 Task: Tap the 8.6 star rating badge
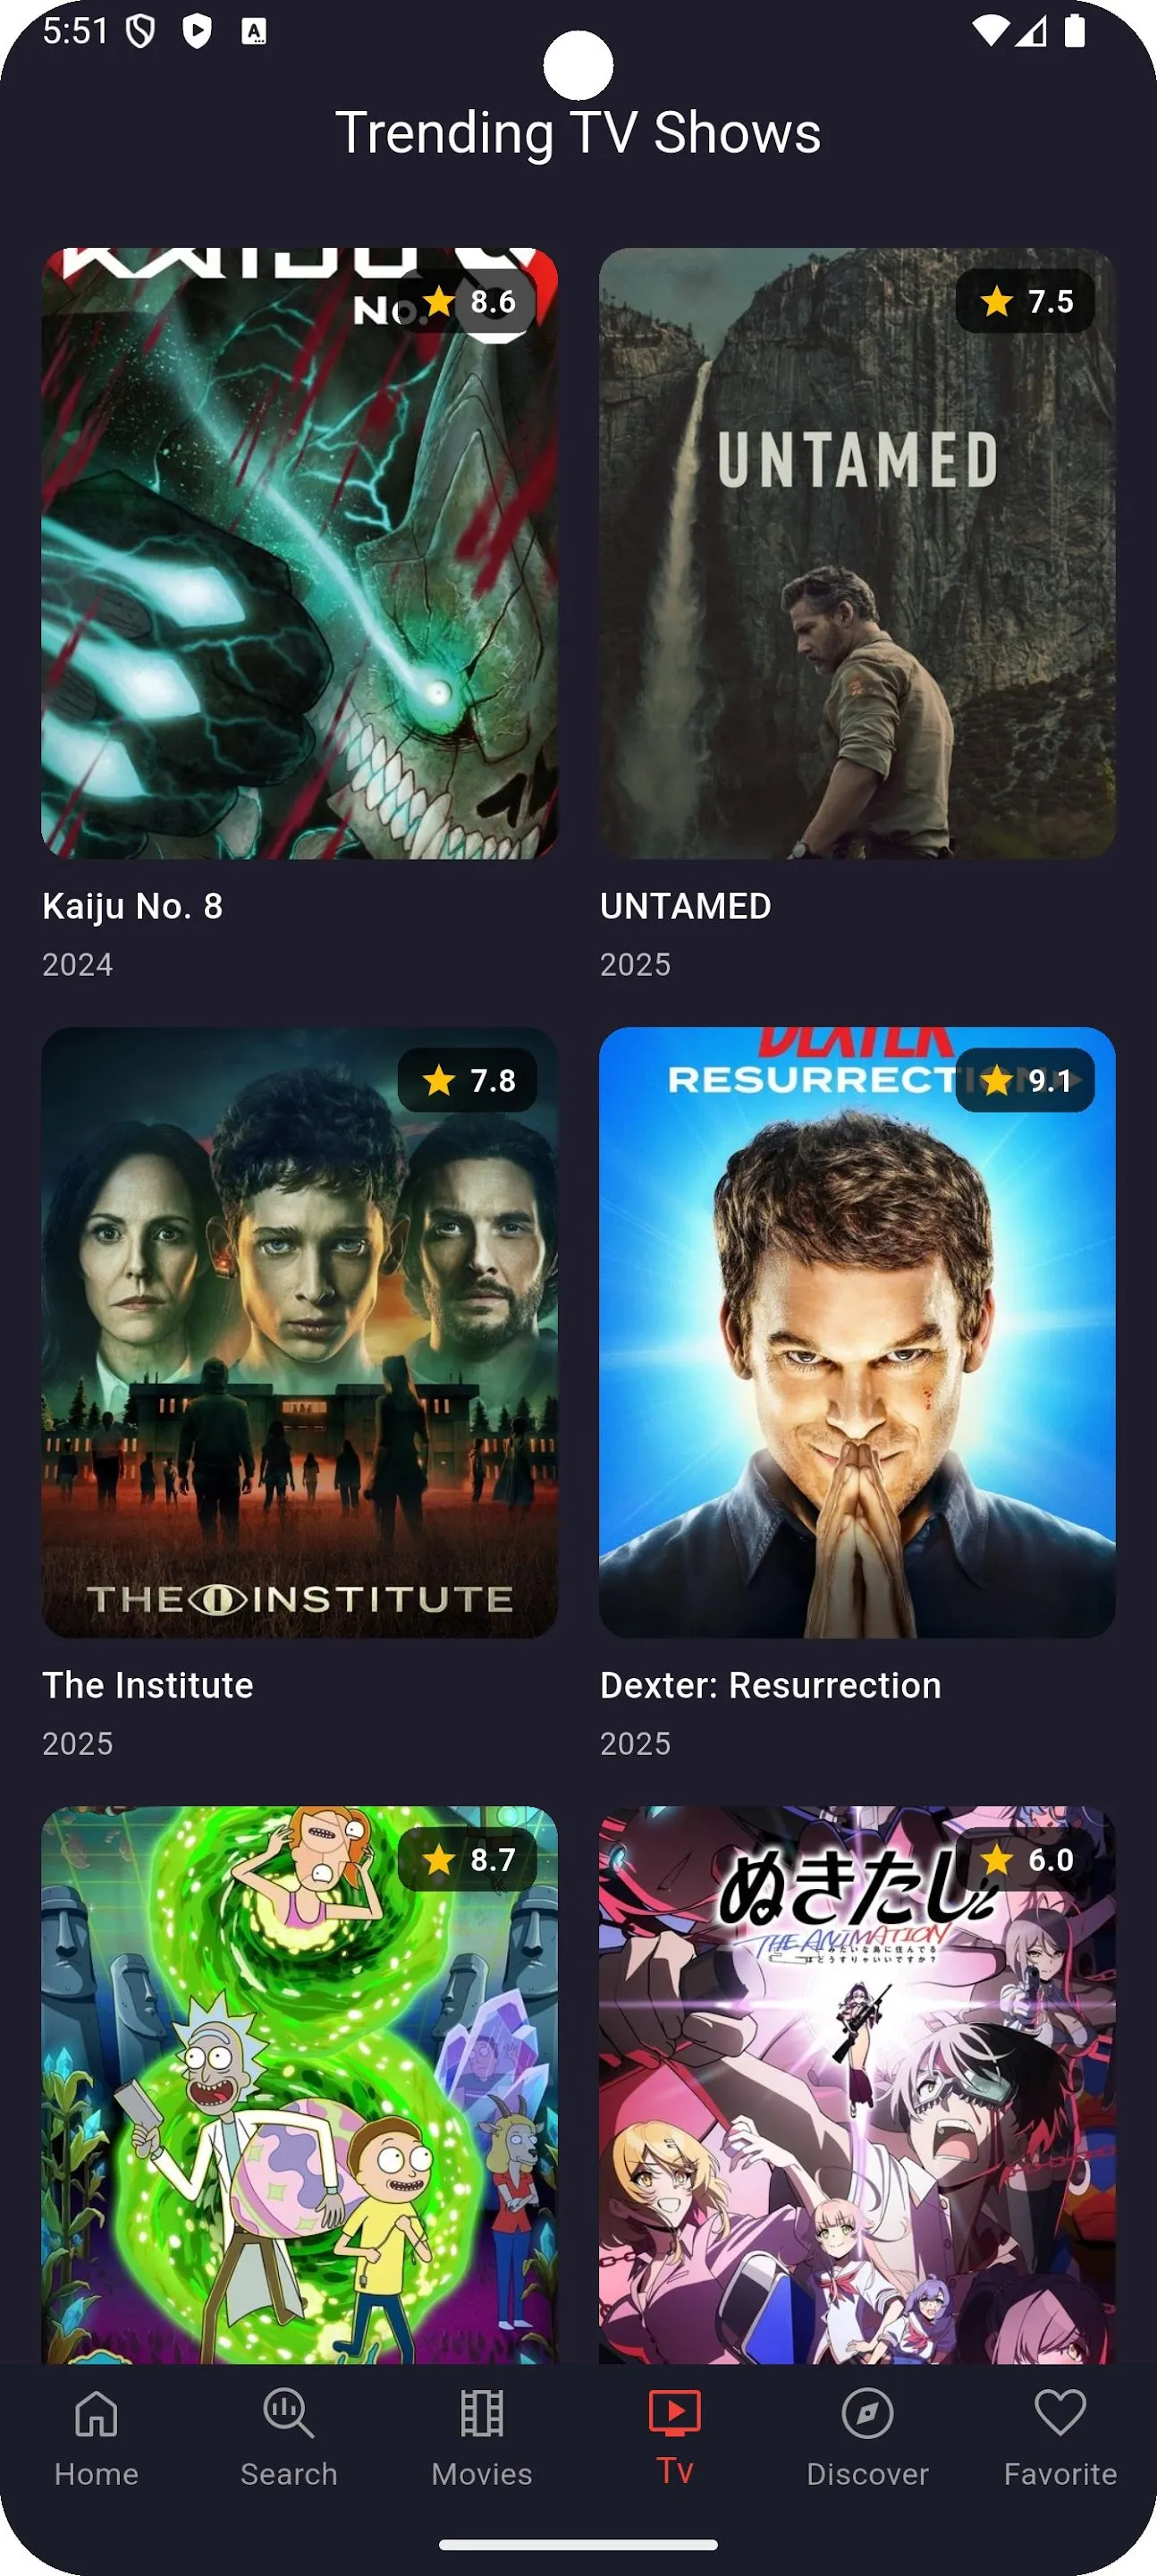[x=467, y=301]
